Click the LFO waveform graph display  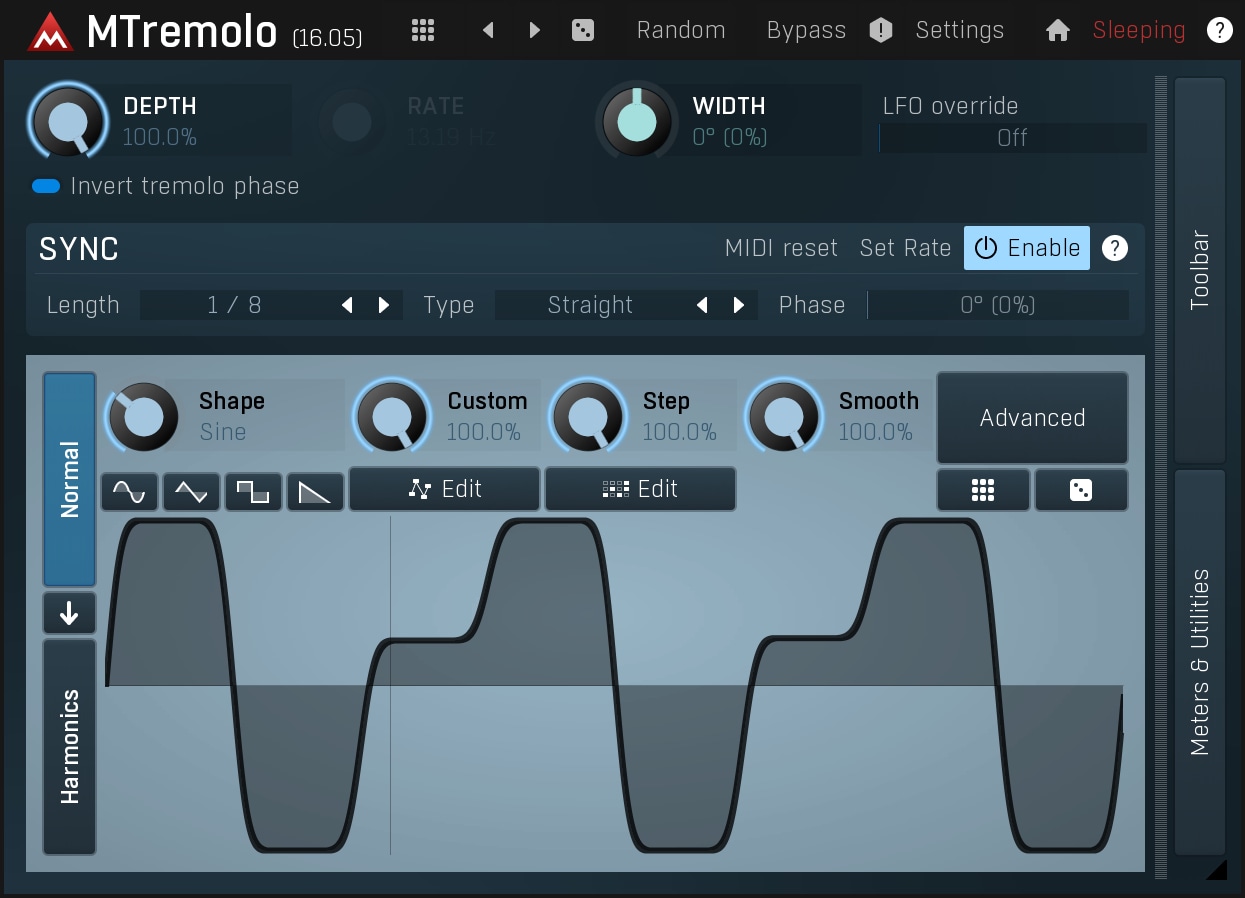(614, 685)
